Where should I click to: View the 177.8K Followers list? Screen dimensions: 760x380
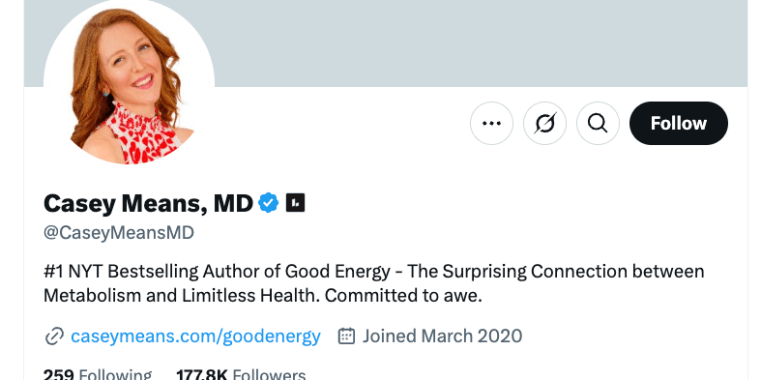241,375
